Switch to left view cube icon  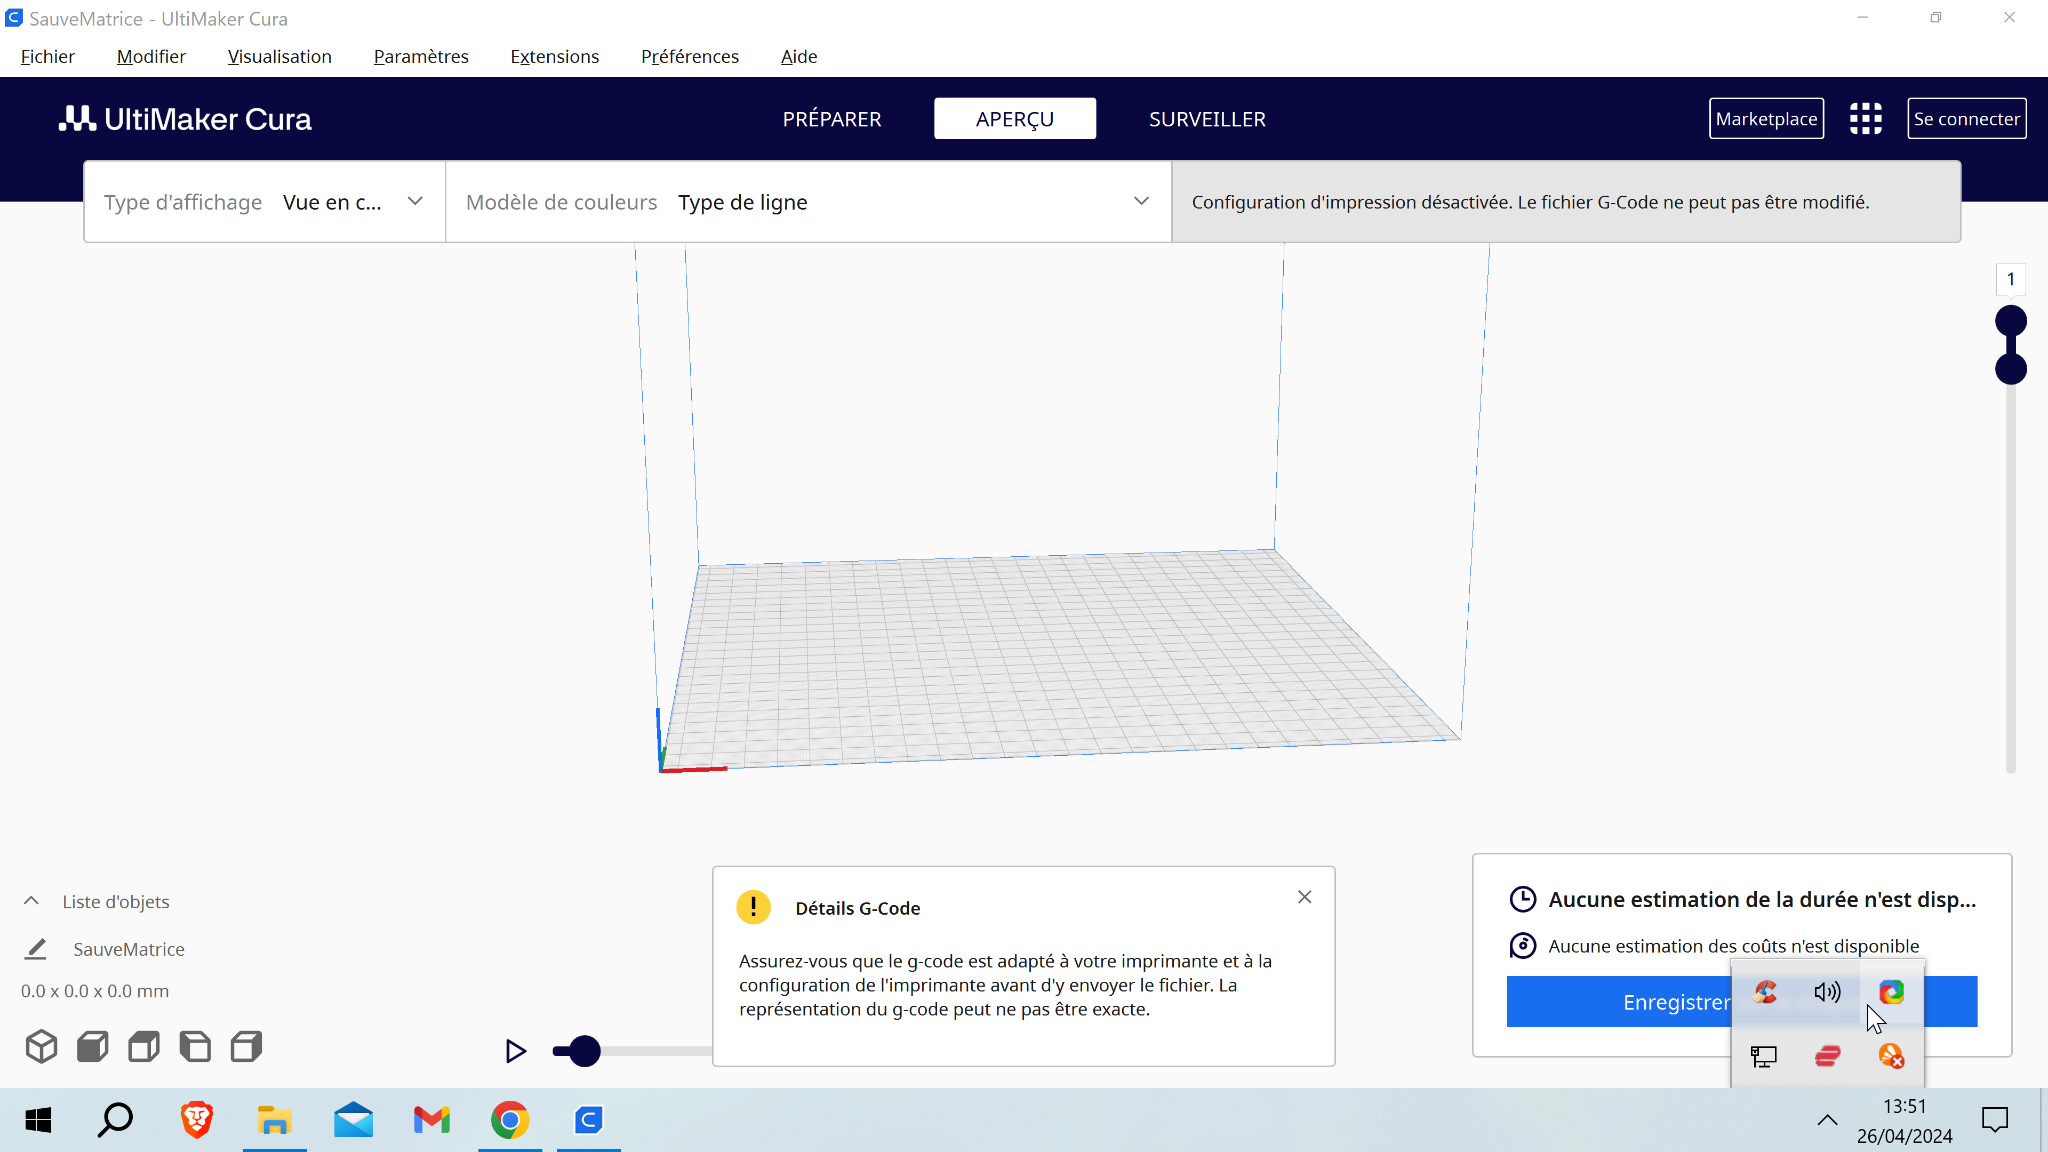tap(195, 1047)
